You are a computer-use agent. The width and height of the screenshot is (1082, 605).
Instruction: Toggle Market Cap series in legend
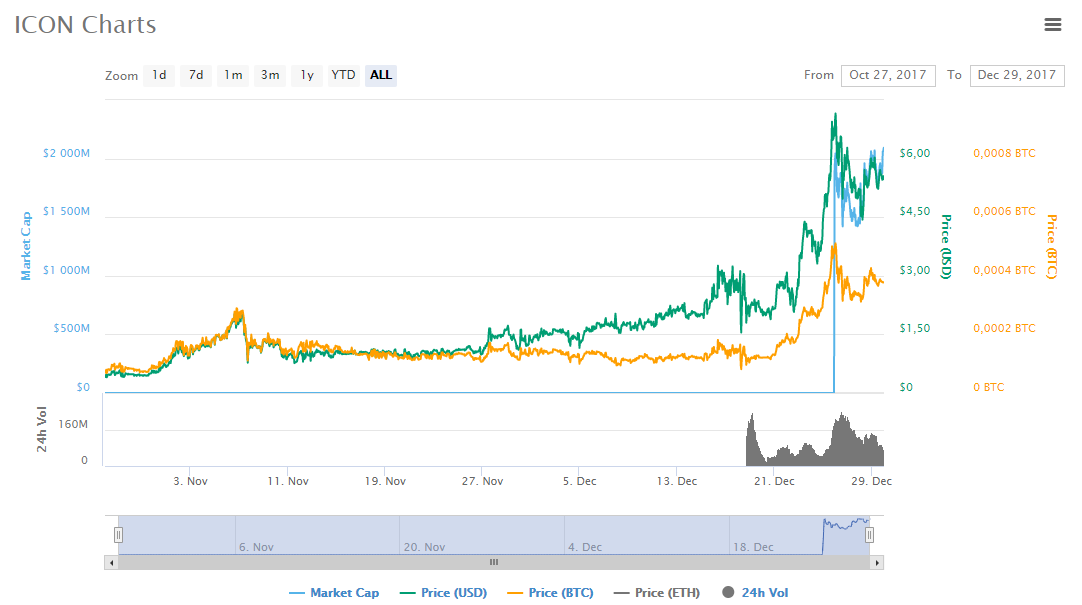334,593
